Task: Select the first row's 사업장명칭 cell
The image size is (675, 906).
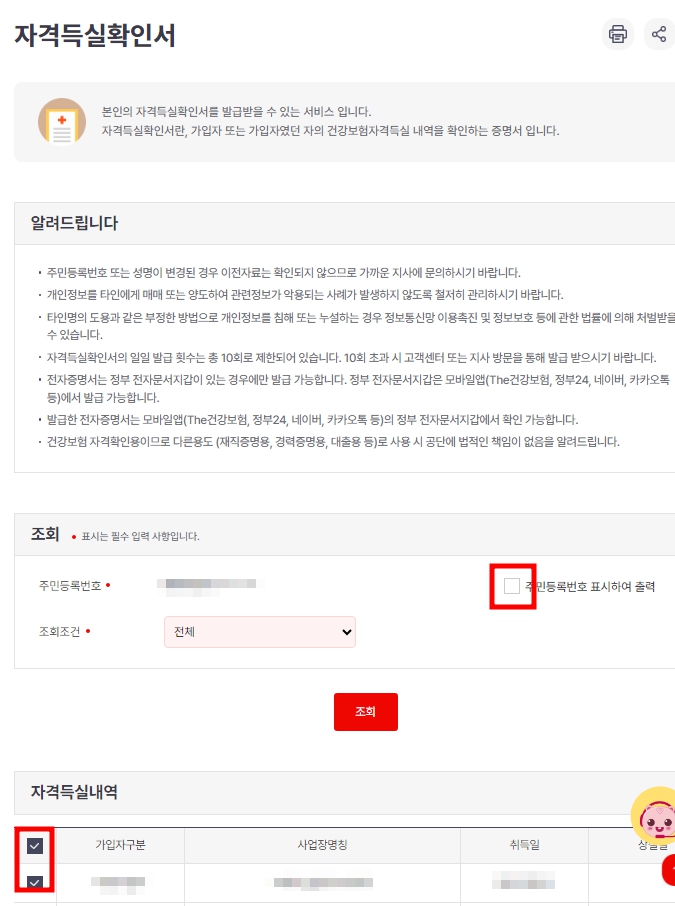Action: (x=322, y=883)
